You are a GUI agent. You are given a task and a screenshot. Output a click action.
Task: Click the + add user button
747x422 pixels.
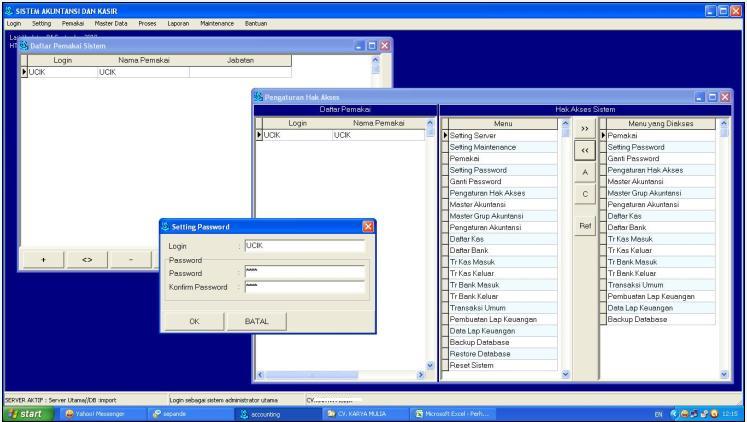[43, 259]
